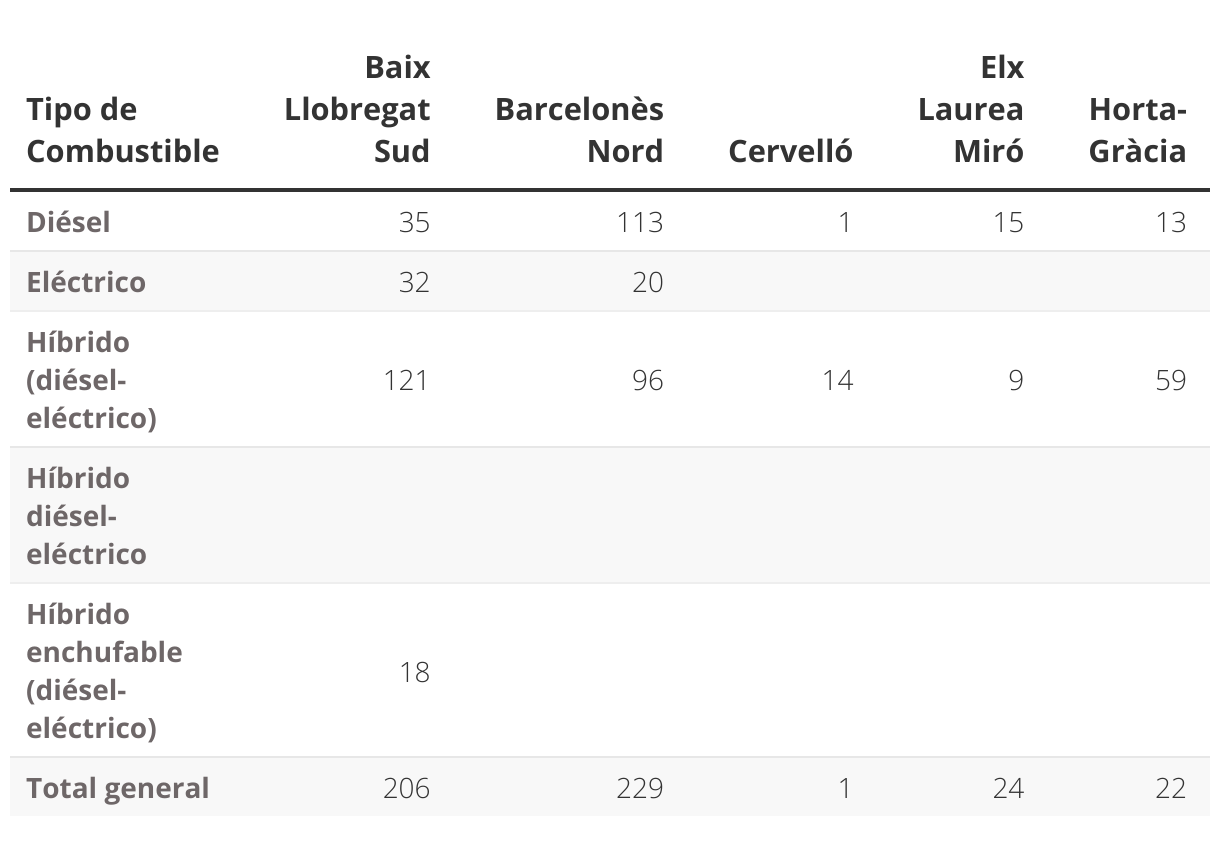Viewport: 1220px width, 866px height.
Task: Click the Barcelonès Nord column header
Action: tap(579, 130)
